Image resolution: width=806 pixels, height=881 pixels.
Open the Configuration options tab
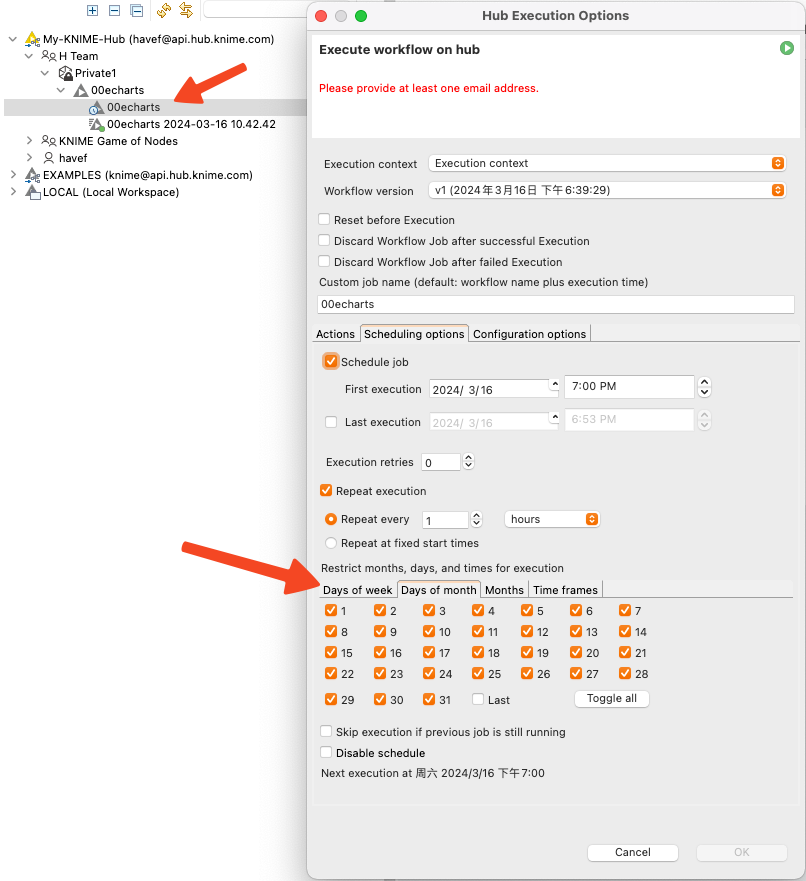(529, 334)
